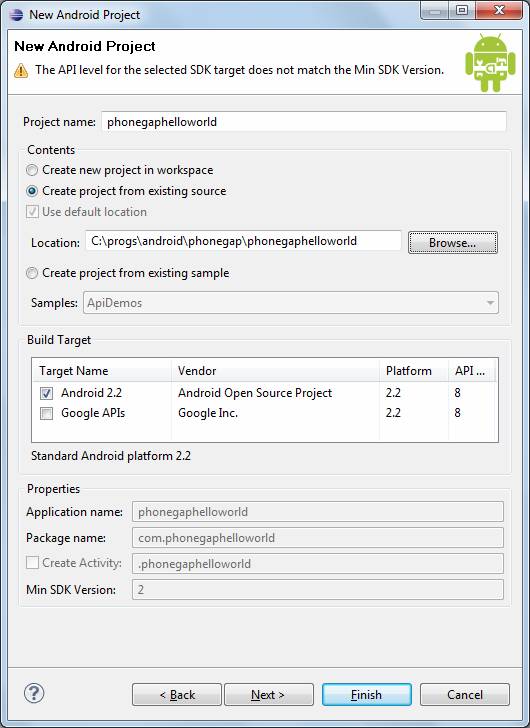Click the Browse... button
This screenshot has width=530, height=728.
[452, 242]
